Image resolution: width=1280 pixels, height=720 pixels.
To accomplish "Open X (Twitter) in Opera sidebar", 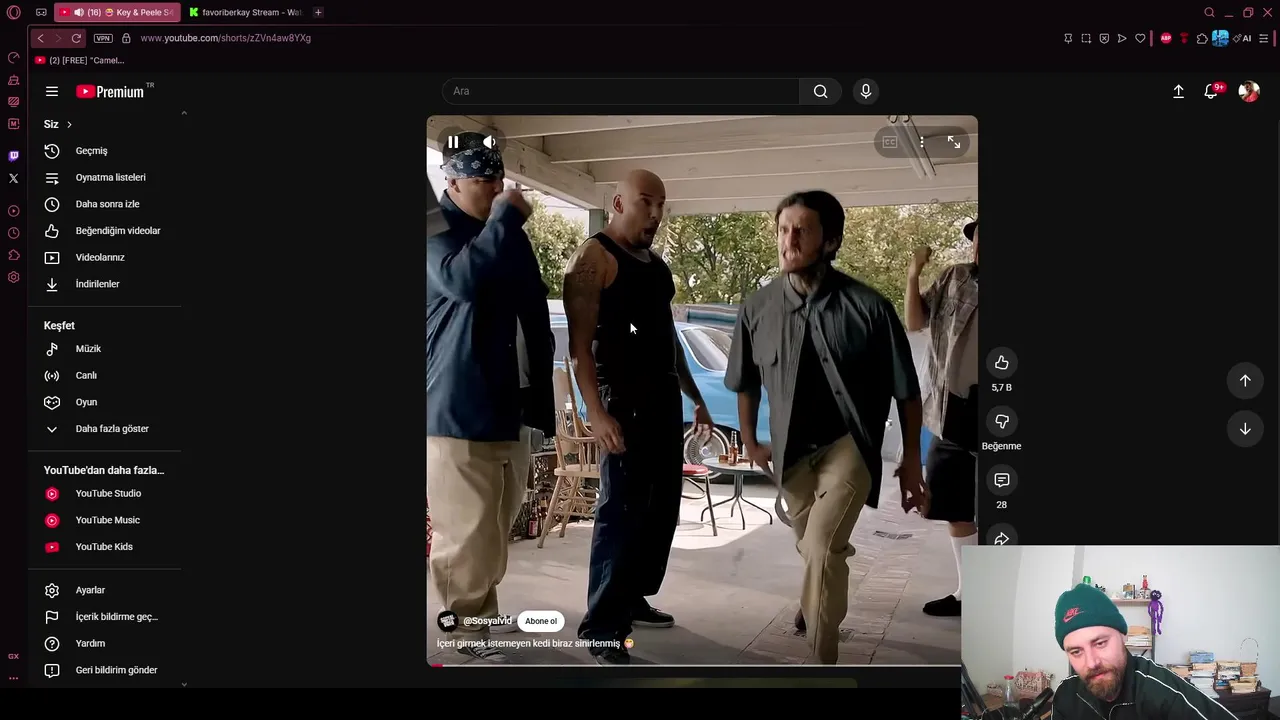I will pyautogui.click(x=13, y=178).
